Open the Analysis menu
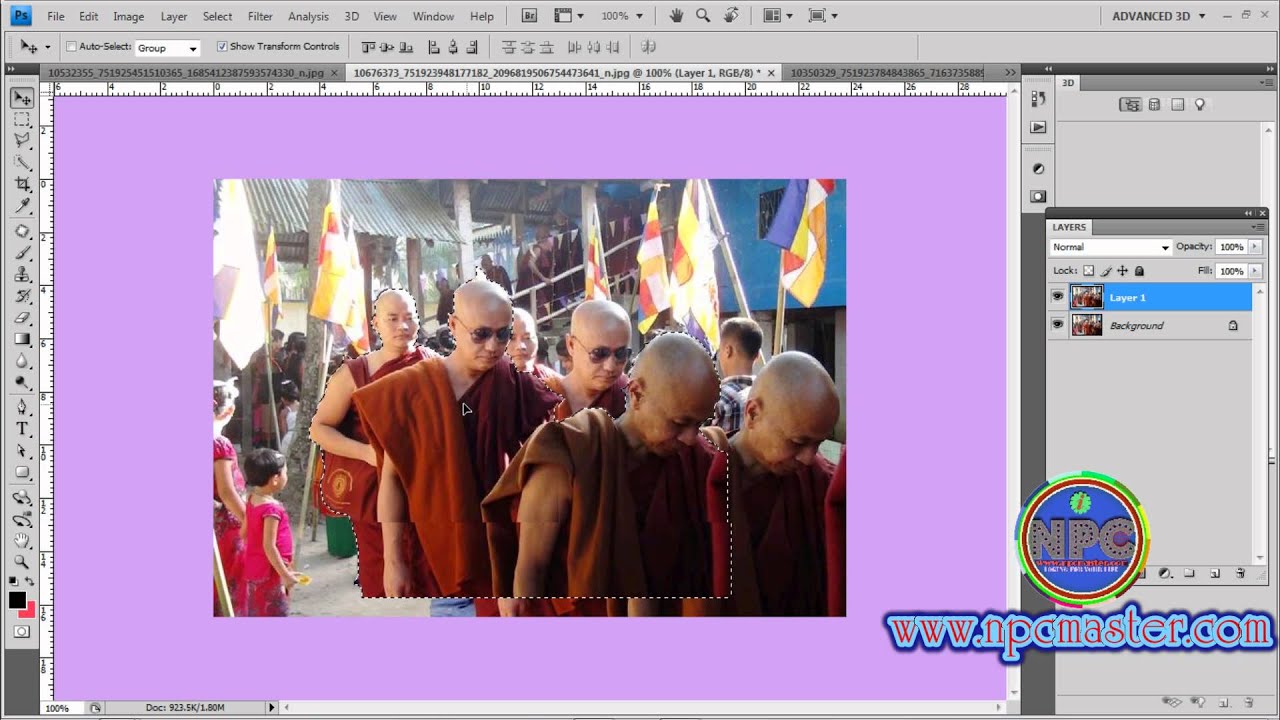1280x720 pixels. (308, 16)
